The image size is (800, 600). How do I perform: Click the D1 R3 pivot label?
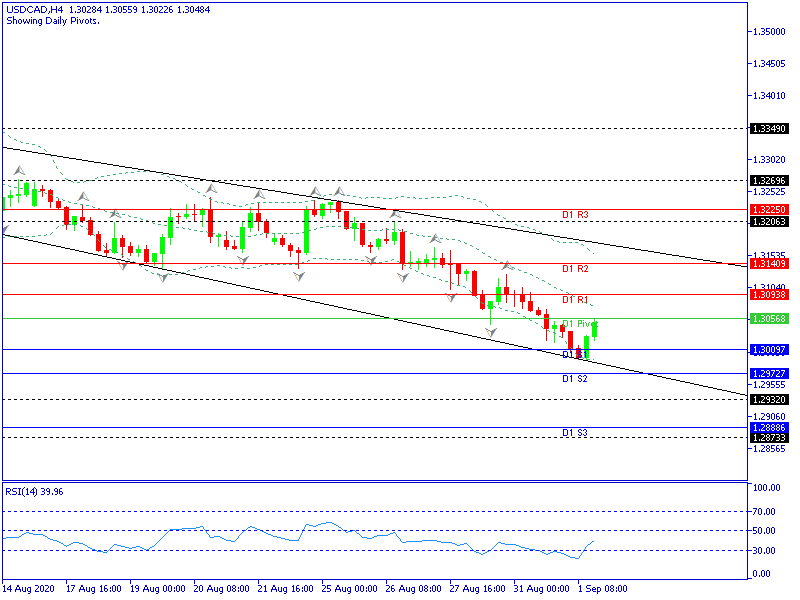point(574,215)
